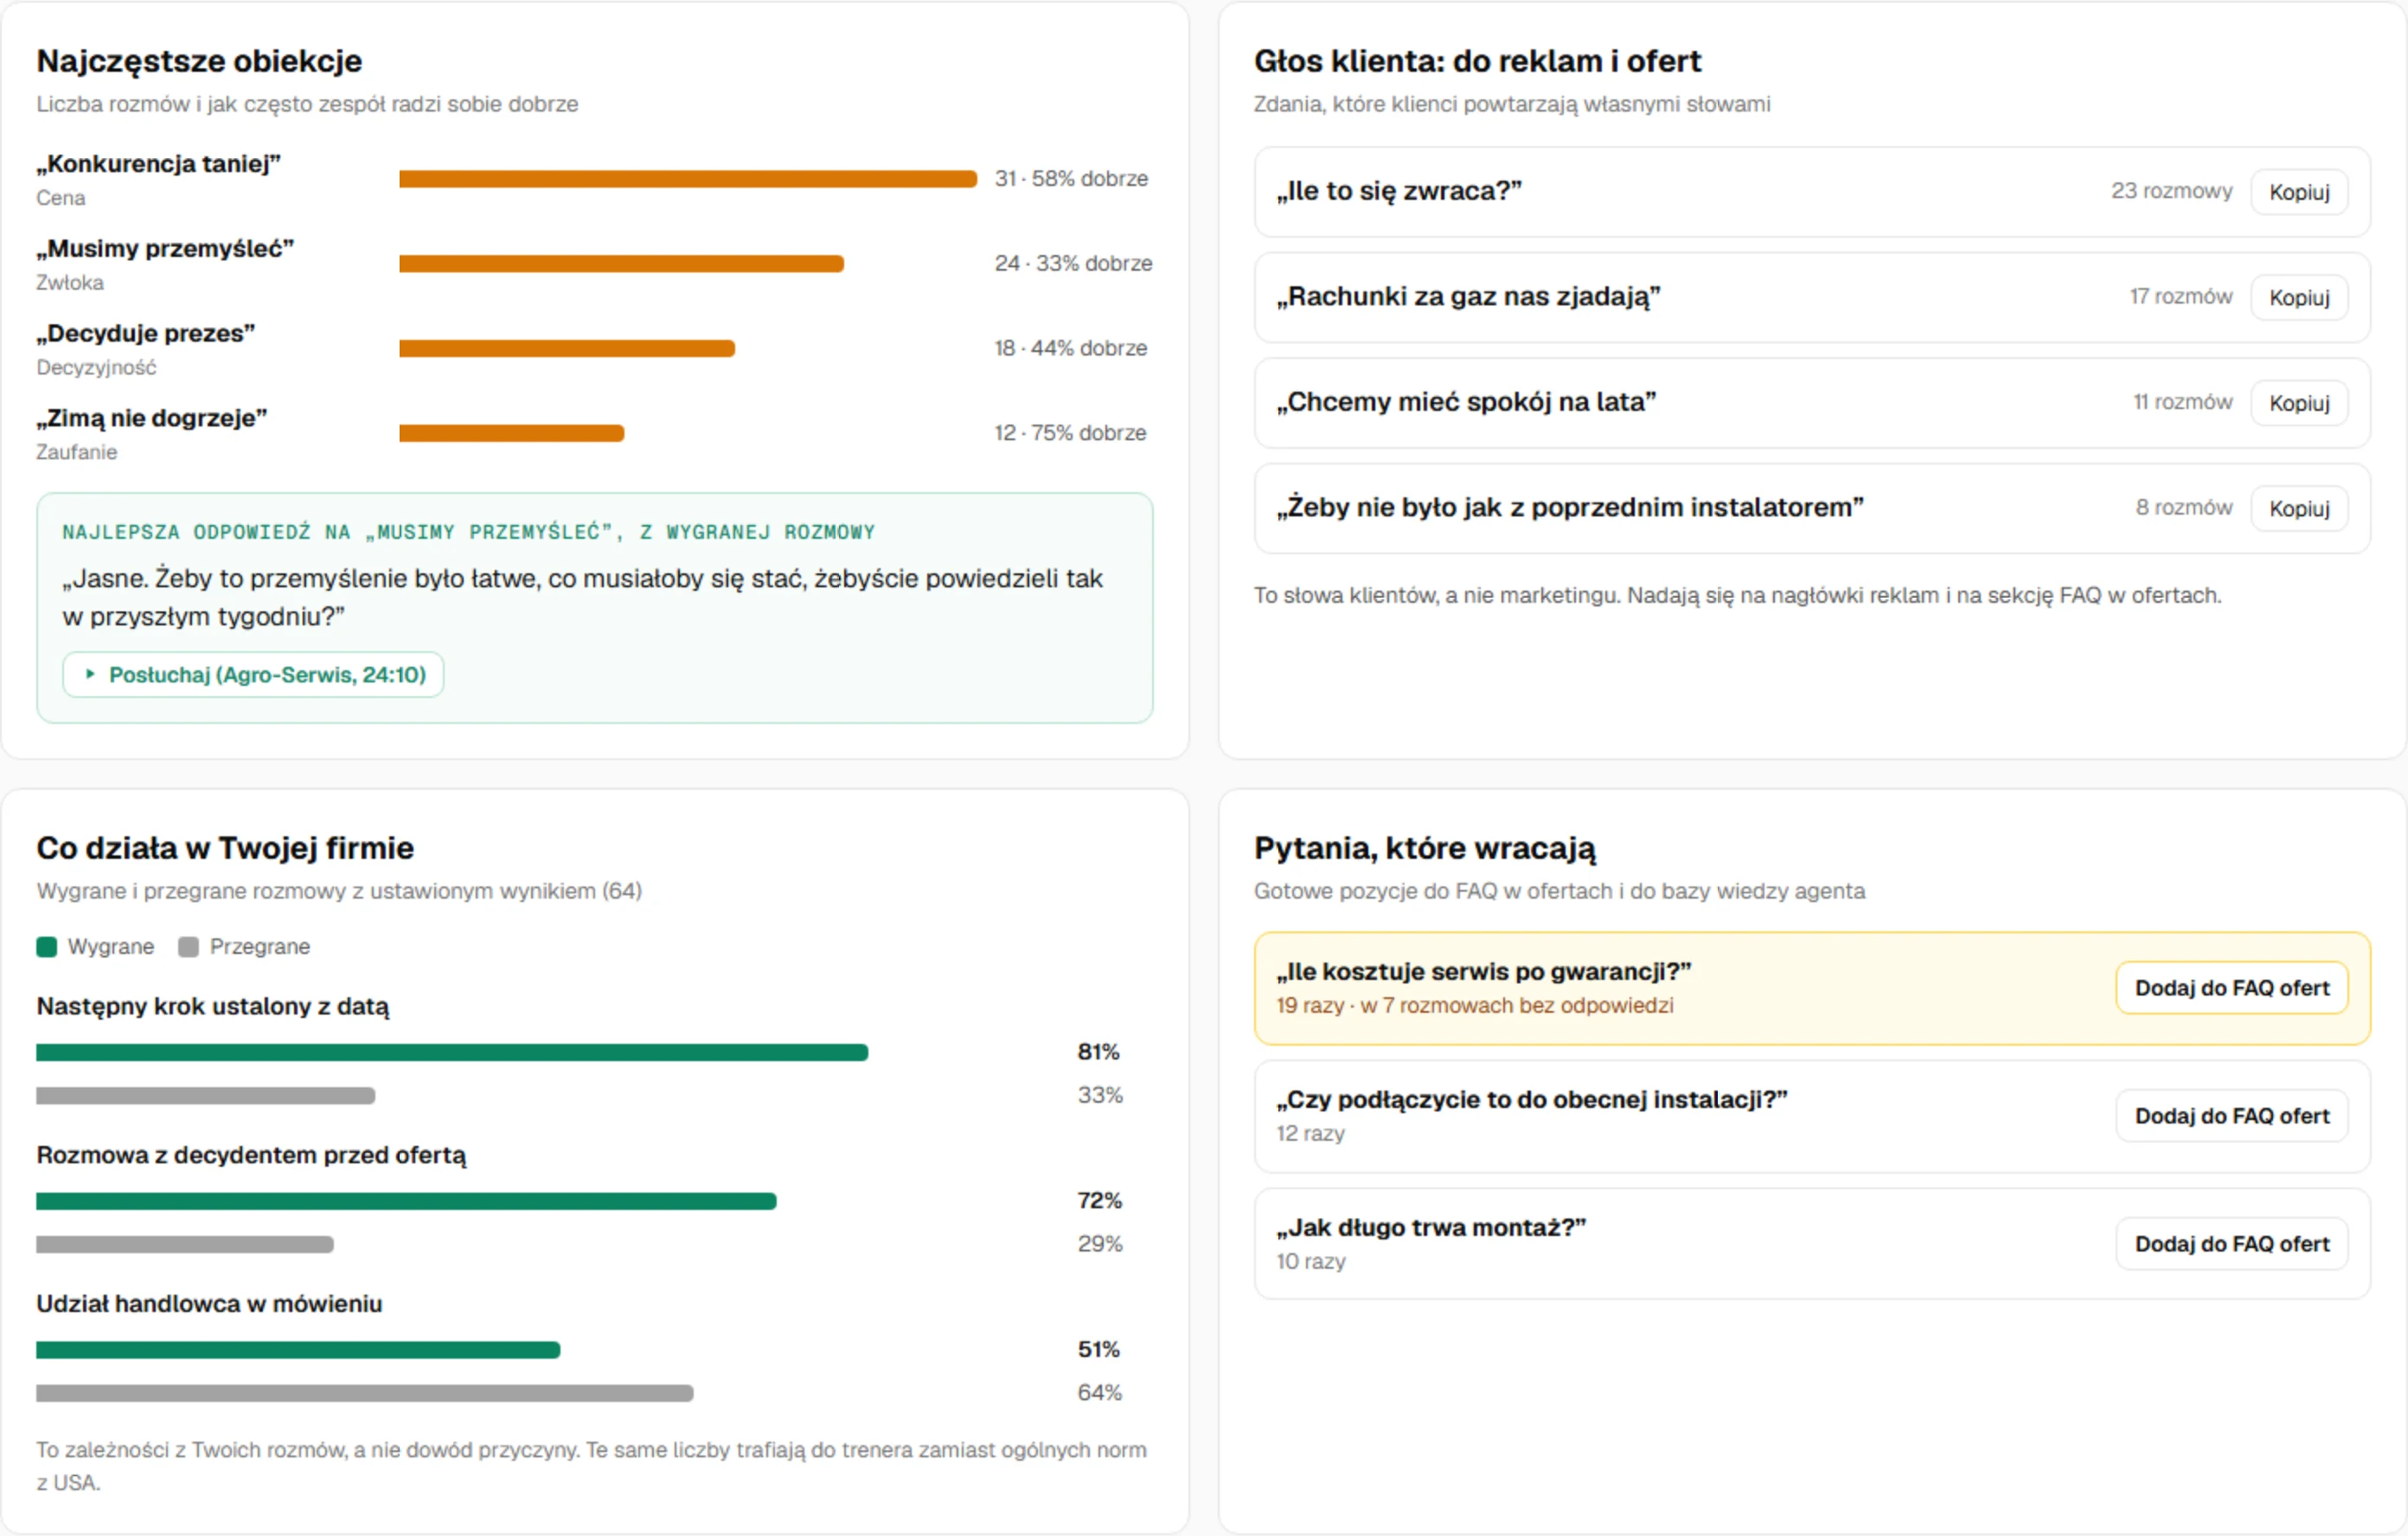The image size is (2408, 1536).
Task: Click the „18 · 44% dobrze” value
Action: pos(1070,349)
